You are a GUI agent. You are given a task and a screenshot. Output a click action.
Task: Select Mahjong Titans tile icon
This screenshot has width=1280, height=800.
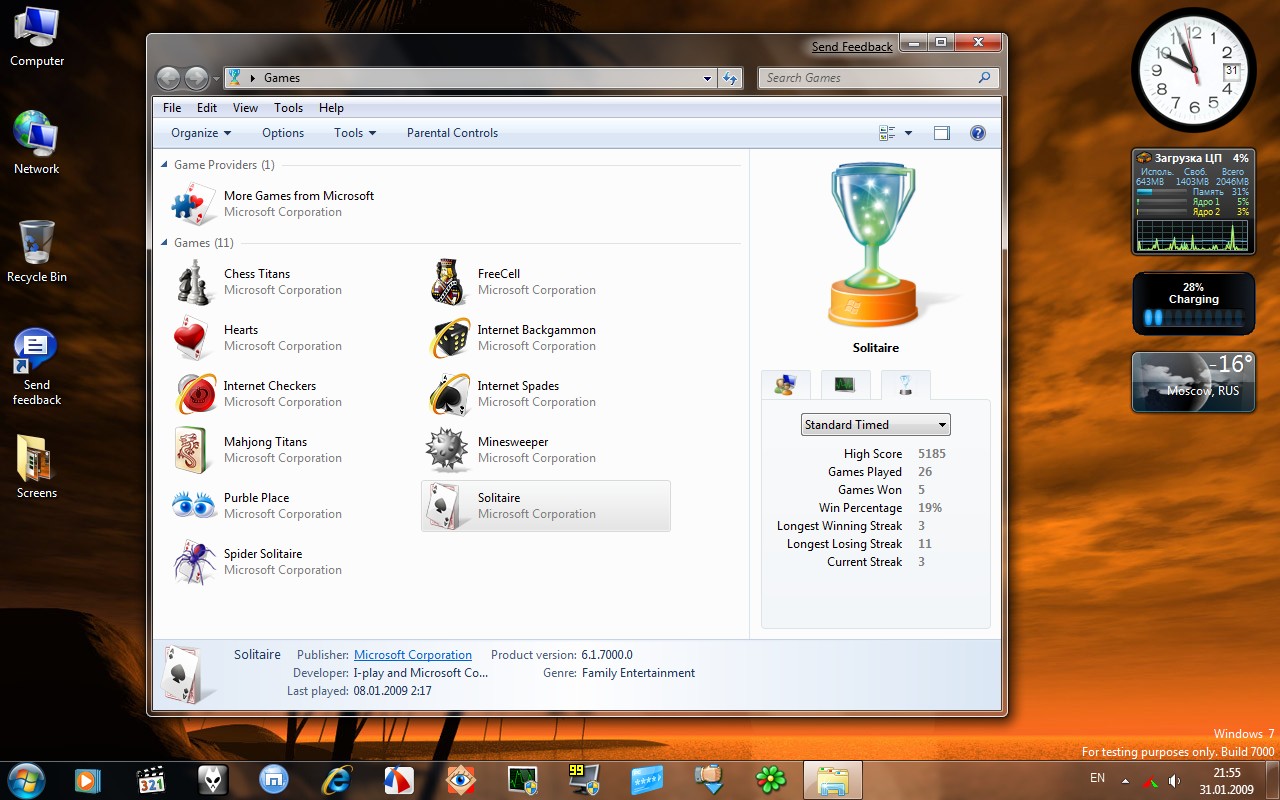coord(193,450)
